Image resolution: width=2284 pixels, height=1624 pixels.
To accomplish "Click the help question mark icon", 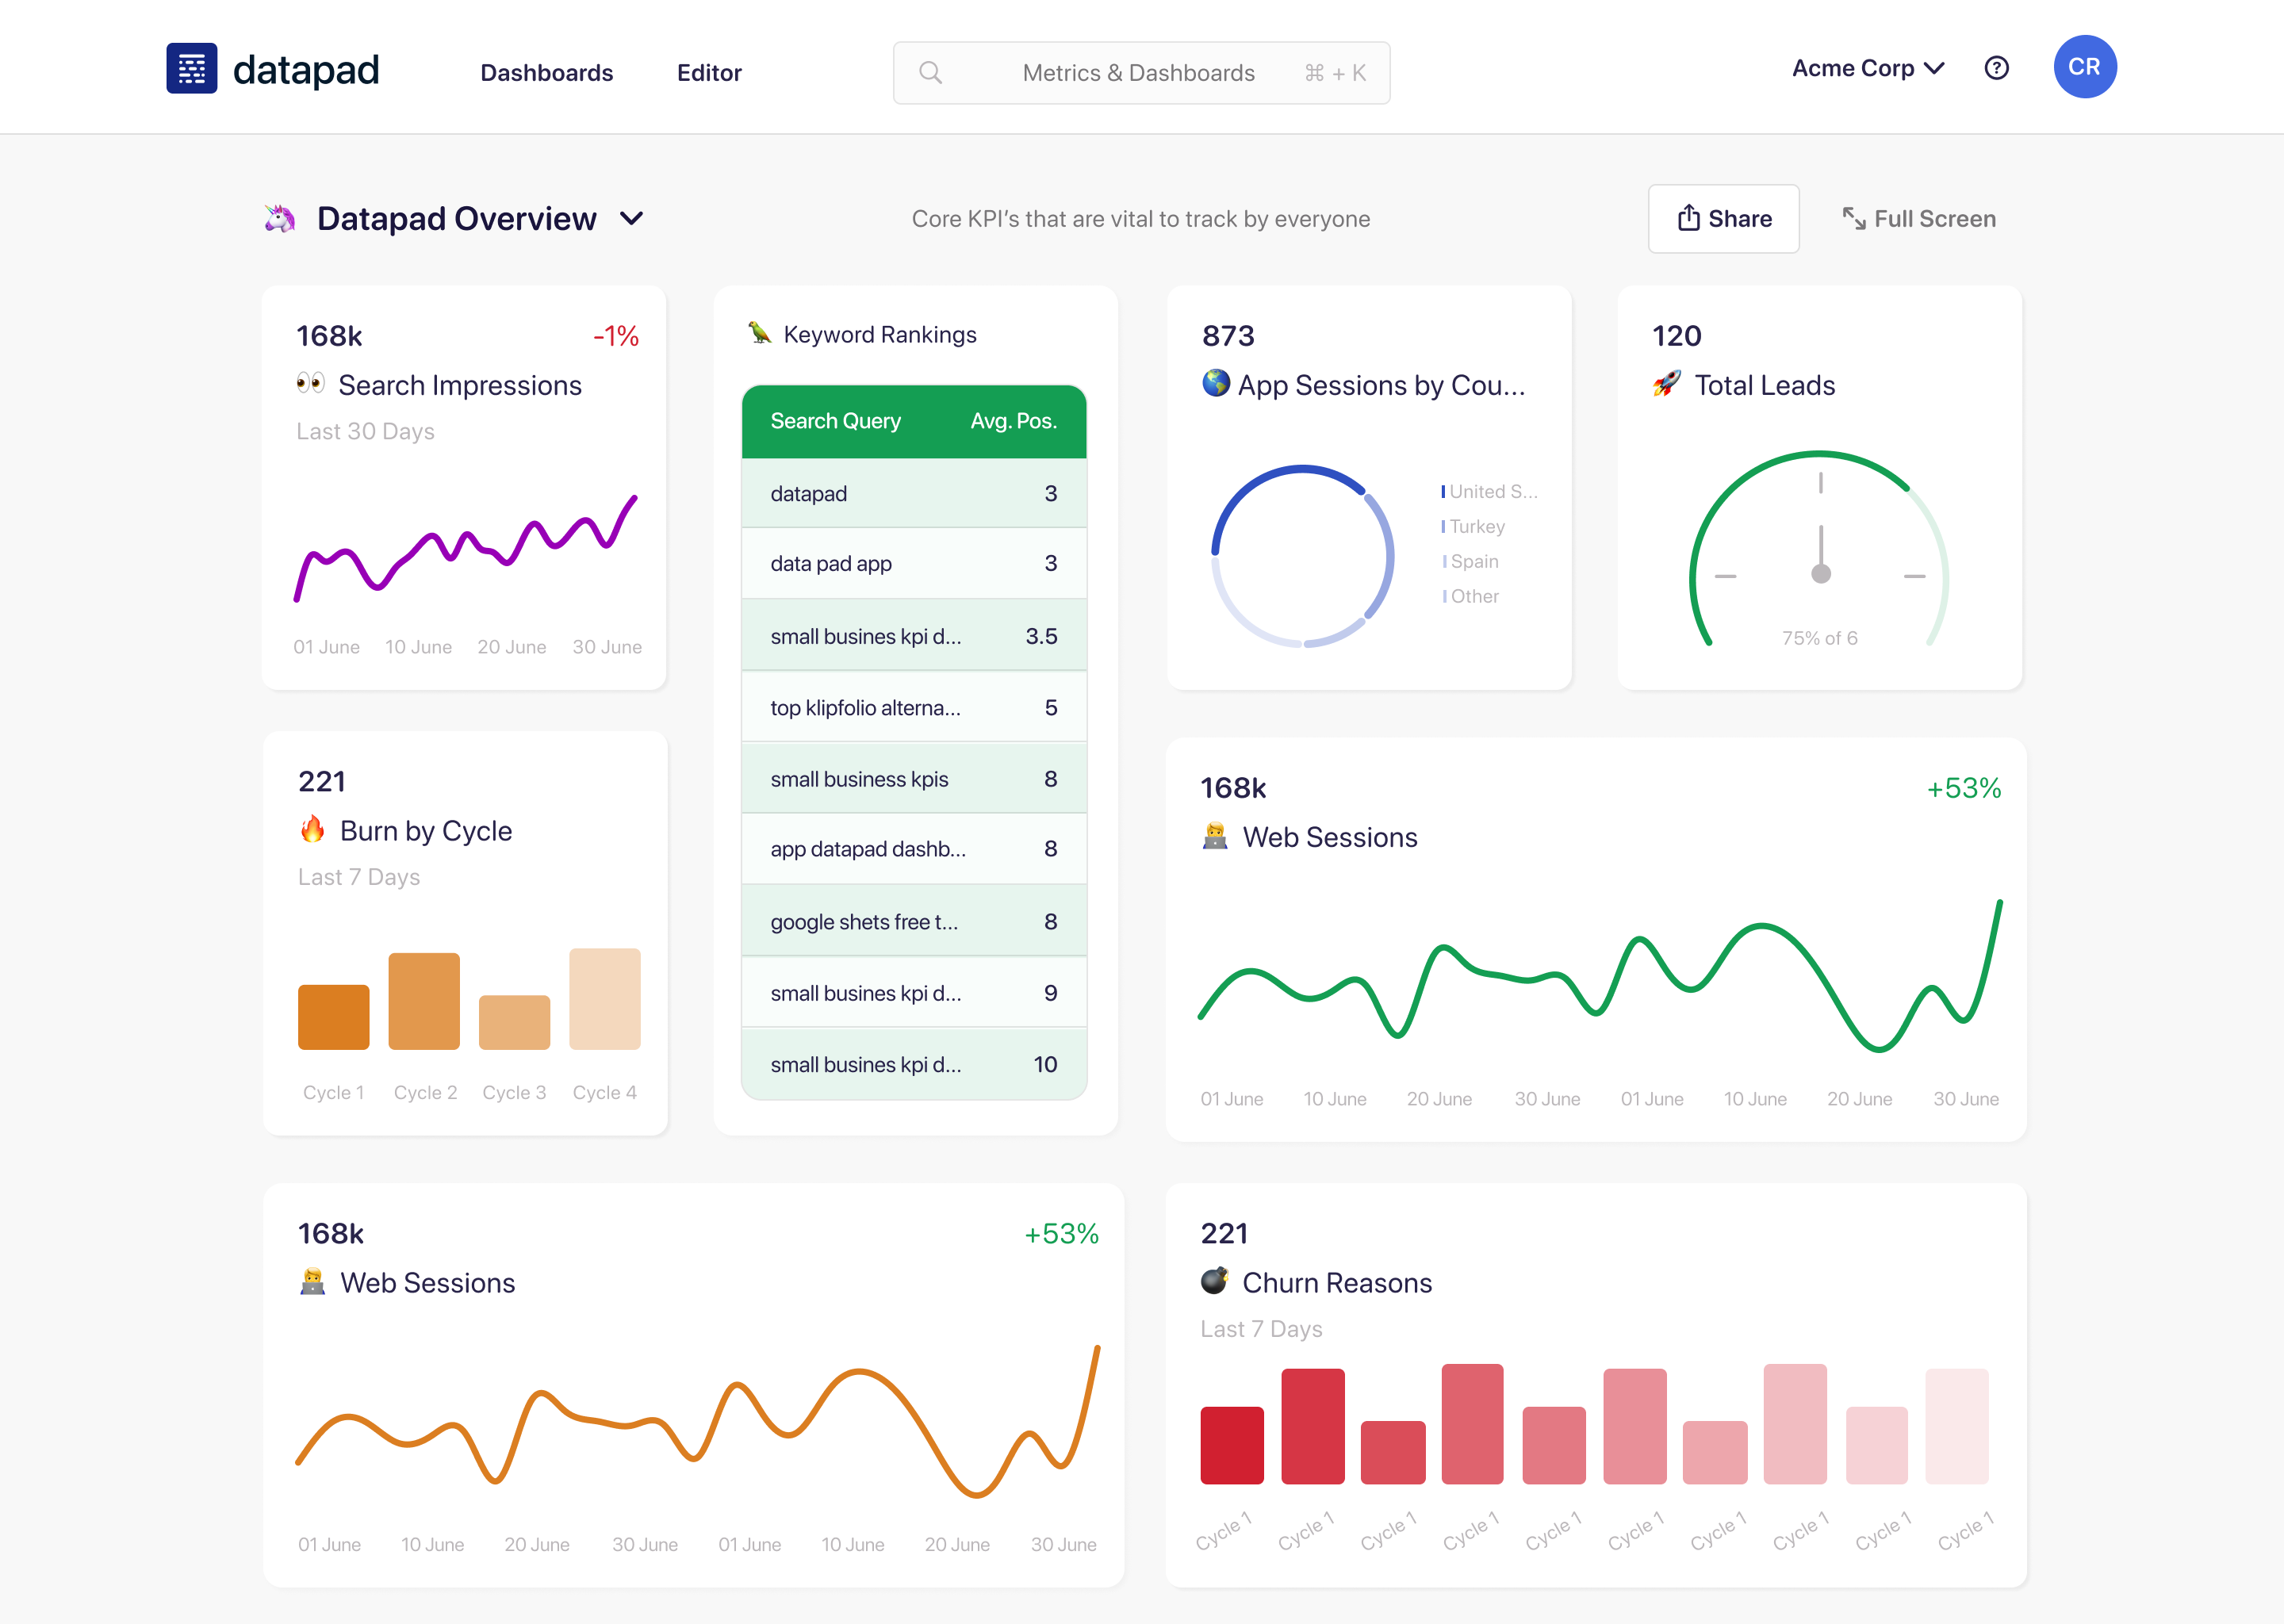I will coord(1999,71).
